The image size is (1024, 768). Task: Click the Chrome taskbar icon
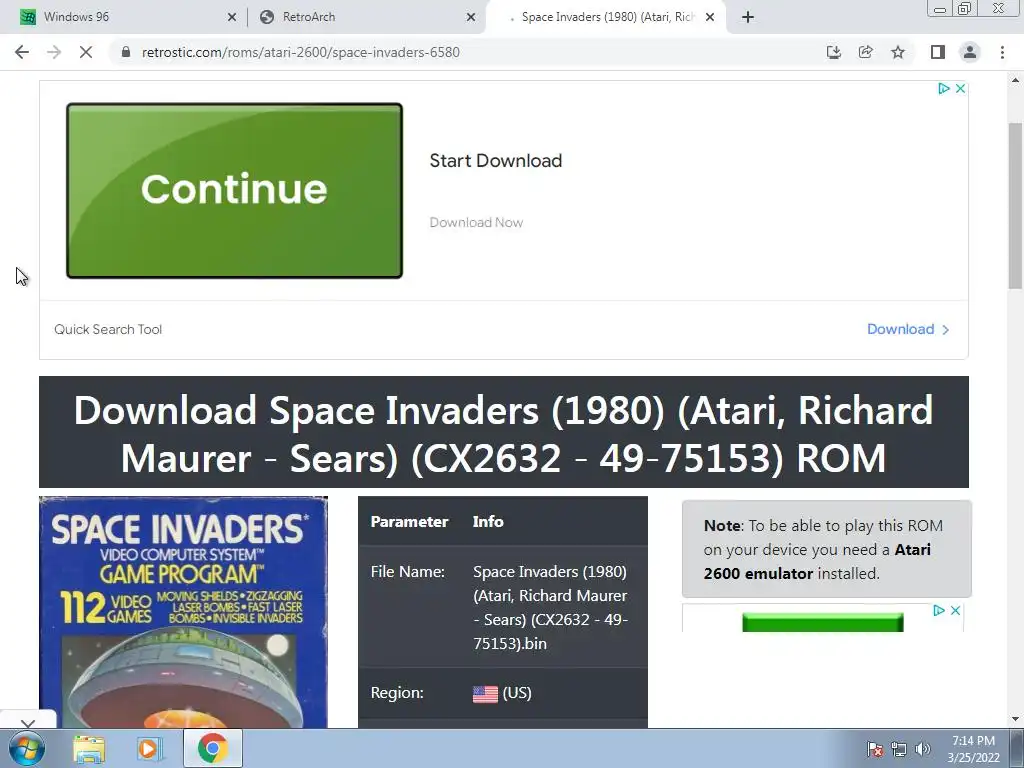point(212,748)
